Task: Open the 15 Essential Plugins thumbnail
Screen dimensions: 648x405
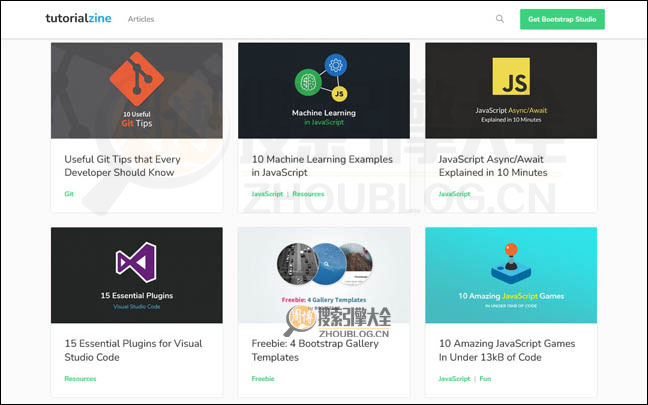Action: [x=136, y=275]
